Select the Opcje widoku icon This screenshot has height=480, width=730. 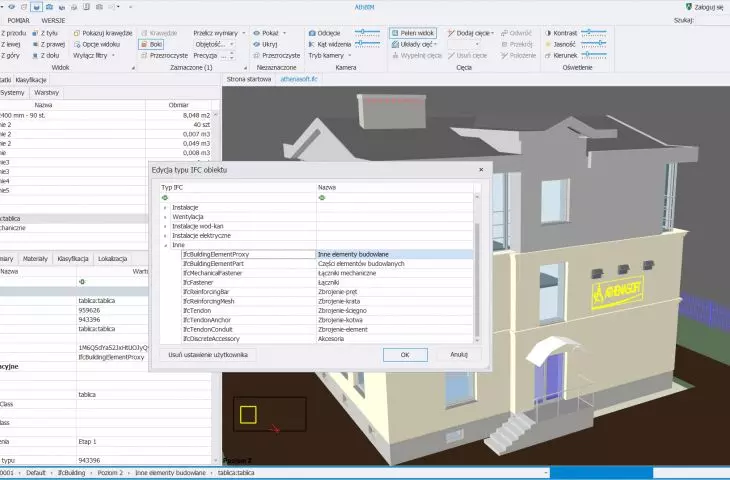click(77, 44)
